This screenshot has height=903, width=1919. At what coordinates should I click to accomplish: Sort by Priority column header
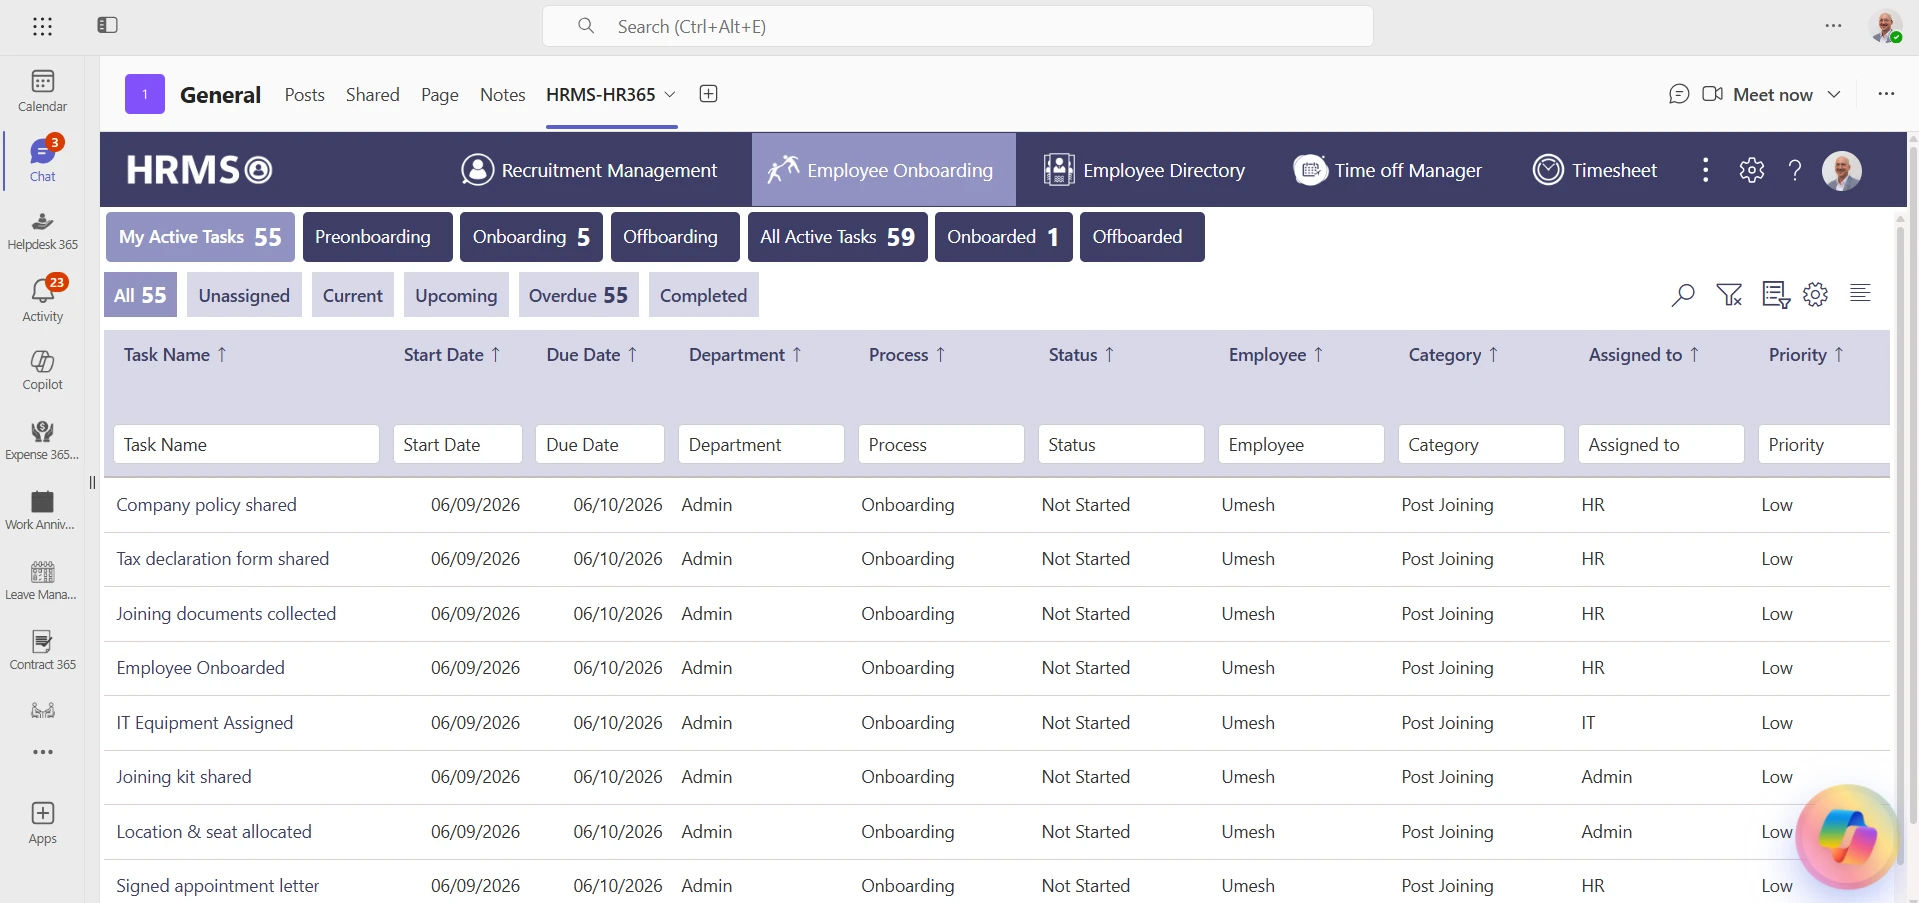pyautogui.click(x=1806, y=355)
